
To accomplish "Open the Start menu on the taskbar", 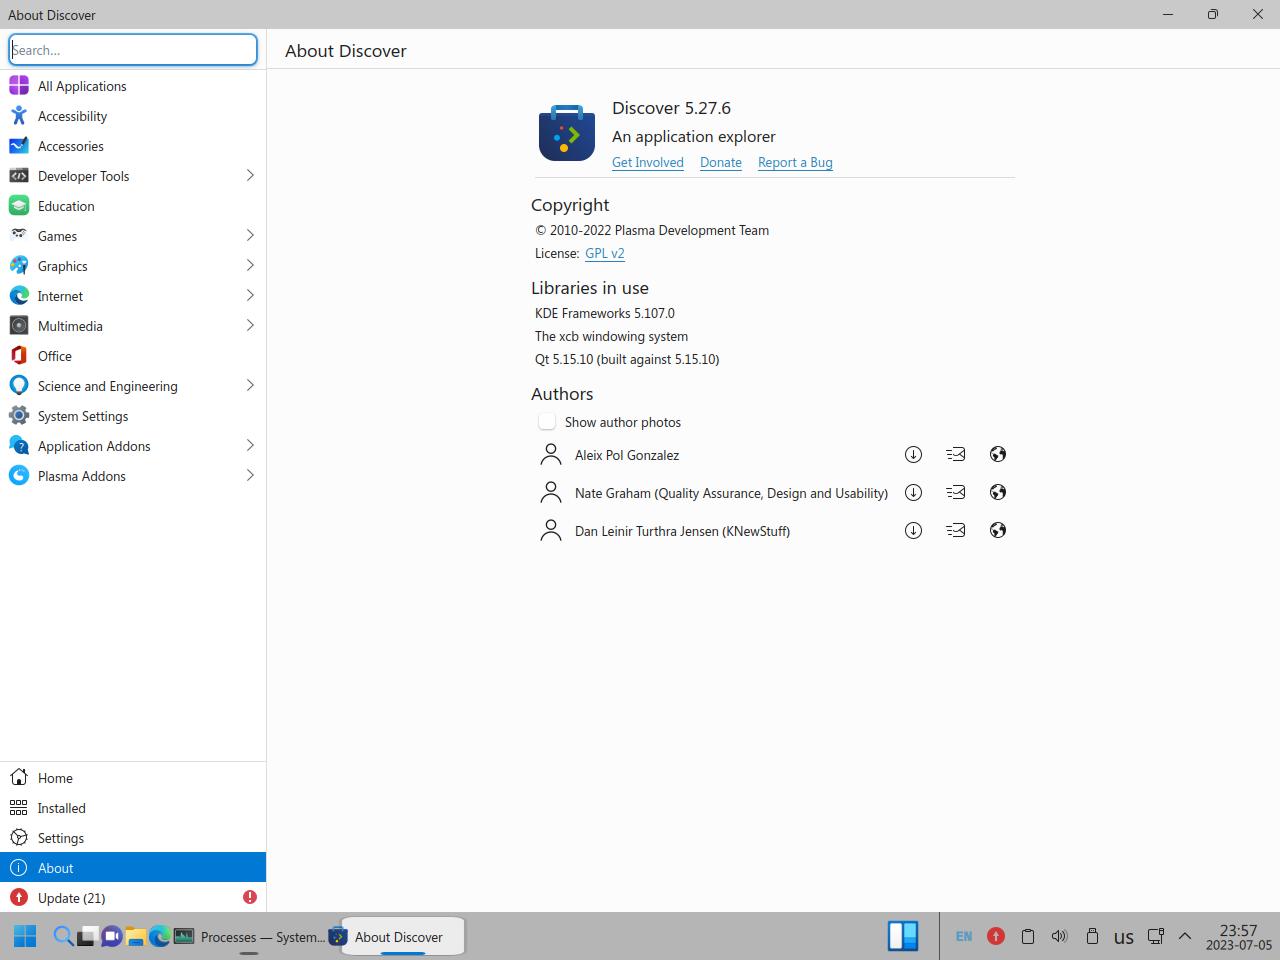I will click(x=25, y=937).
